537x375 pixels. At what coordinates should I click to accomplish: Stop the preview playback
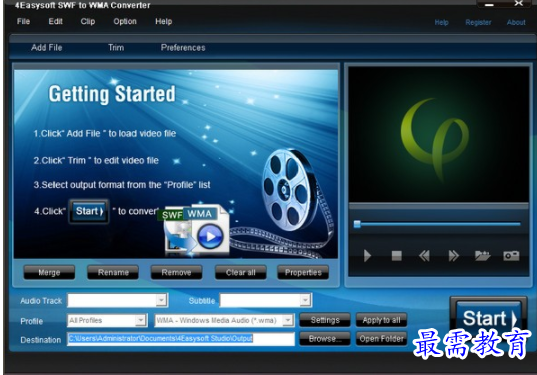(x=396, y=255)
